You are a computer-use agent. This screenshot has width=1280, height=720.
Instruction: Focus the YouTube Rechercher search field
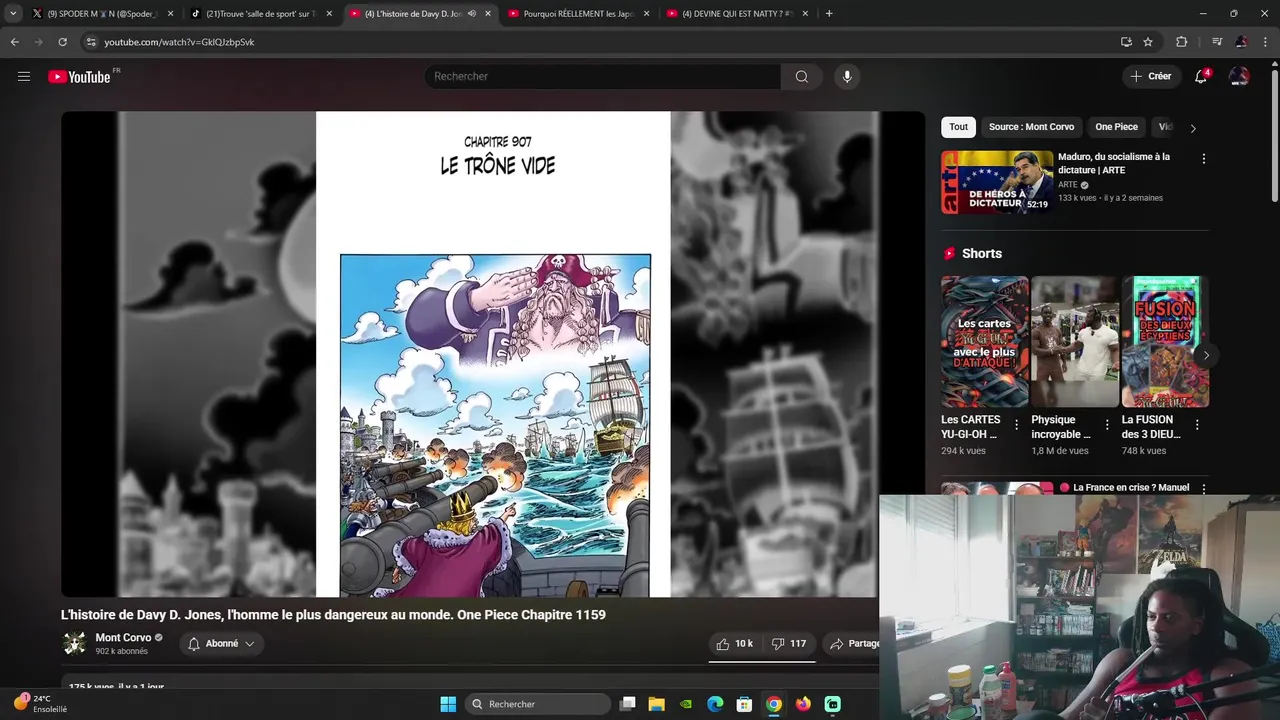coord(603,76)
